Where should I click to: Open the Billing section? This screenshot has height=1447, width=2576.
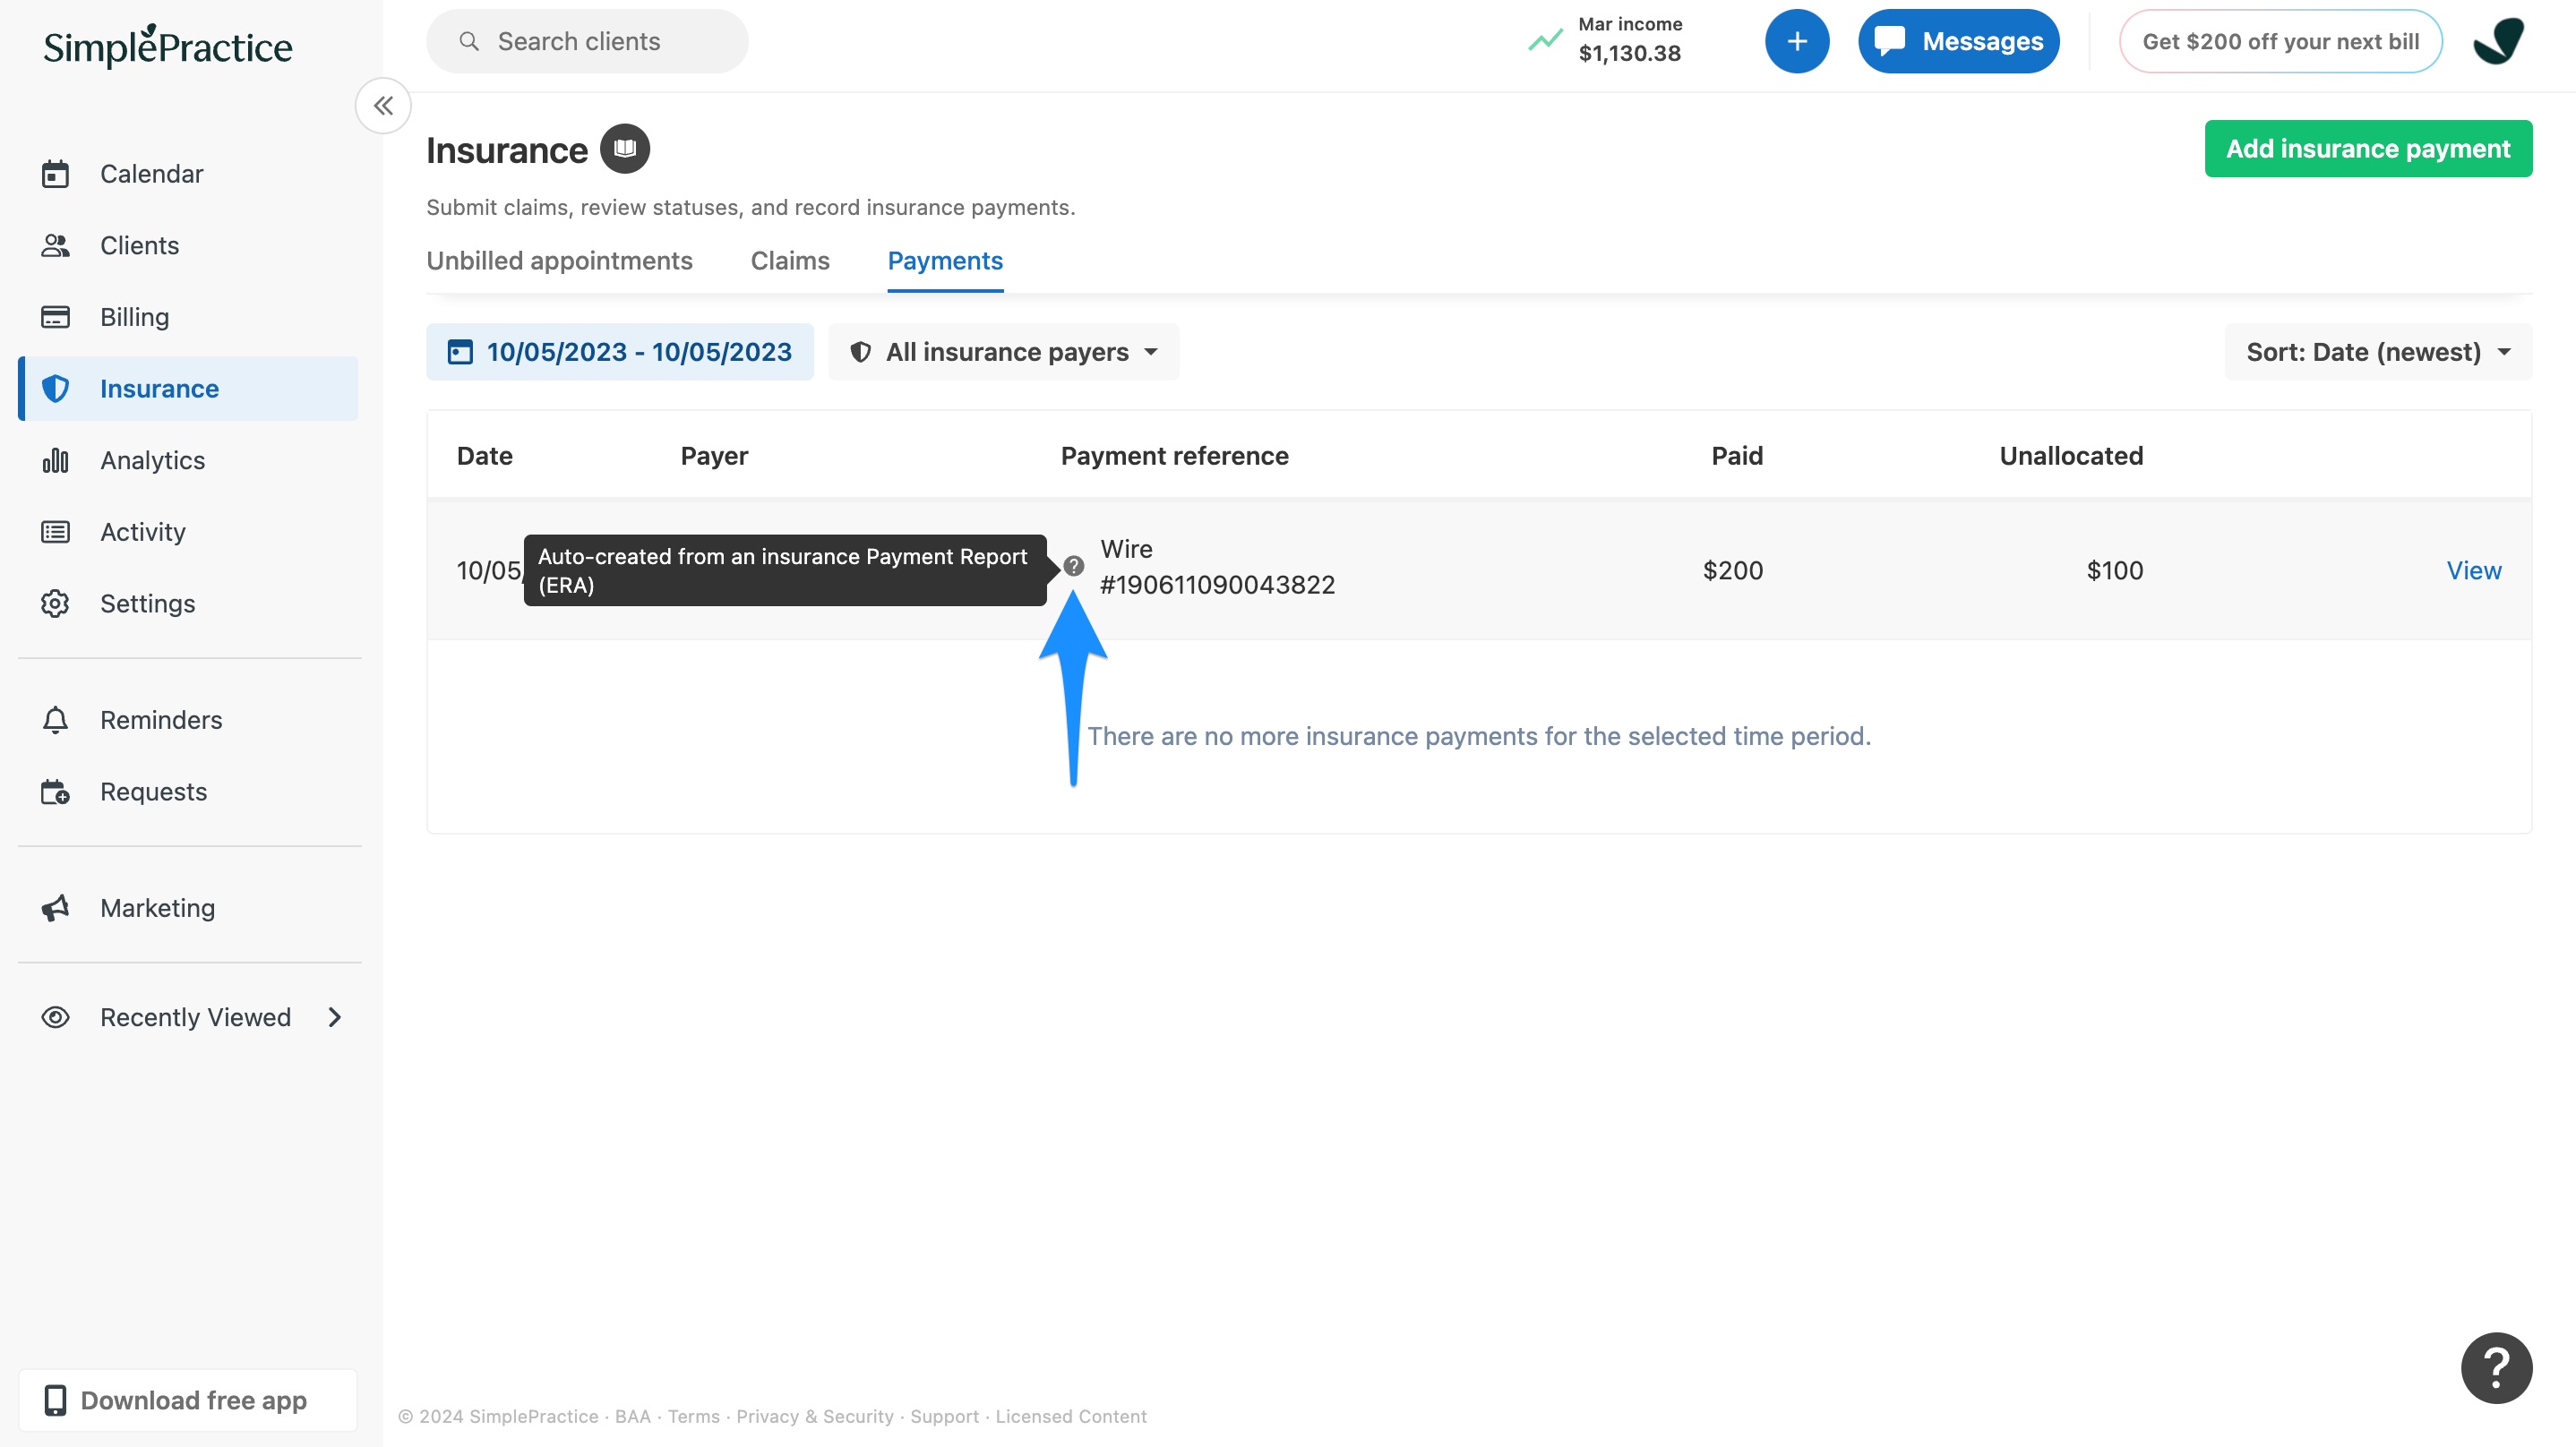click(134, 316)
